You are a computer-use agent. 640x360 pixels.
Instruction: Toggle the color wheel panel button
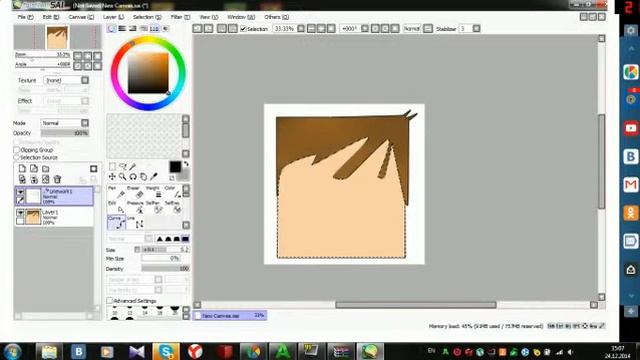111,29
